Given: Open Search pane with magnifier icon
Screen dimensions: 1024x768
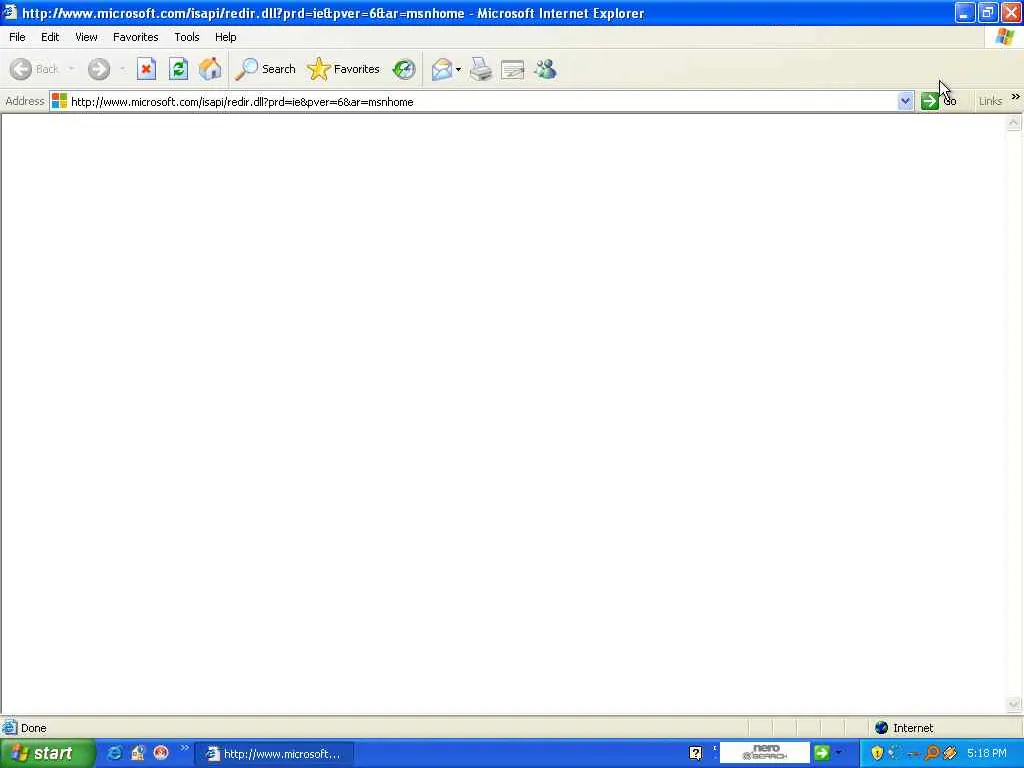Looking at the screenshot, I should click(x=266, y=69).
